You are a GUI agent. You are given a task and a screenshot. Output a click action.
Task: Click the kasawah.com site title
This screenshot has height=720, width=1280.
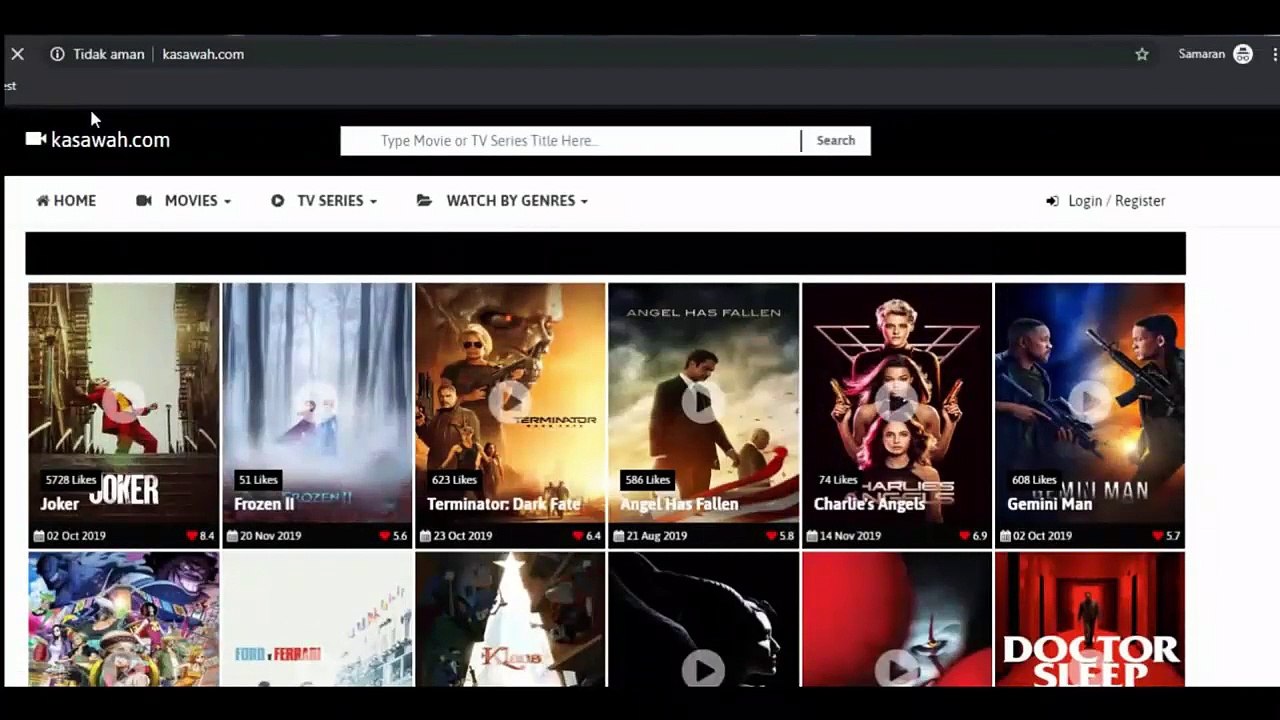tap(110, 140)
